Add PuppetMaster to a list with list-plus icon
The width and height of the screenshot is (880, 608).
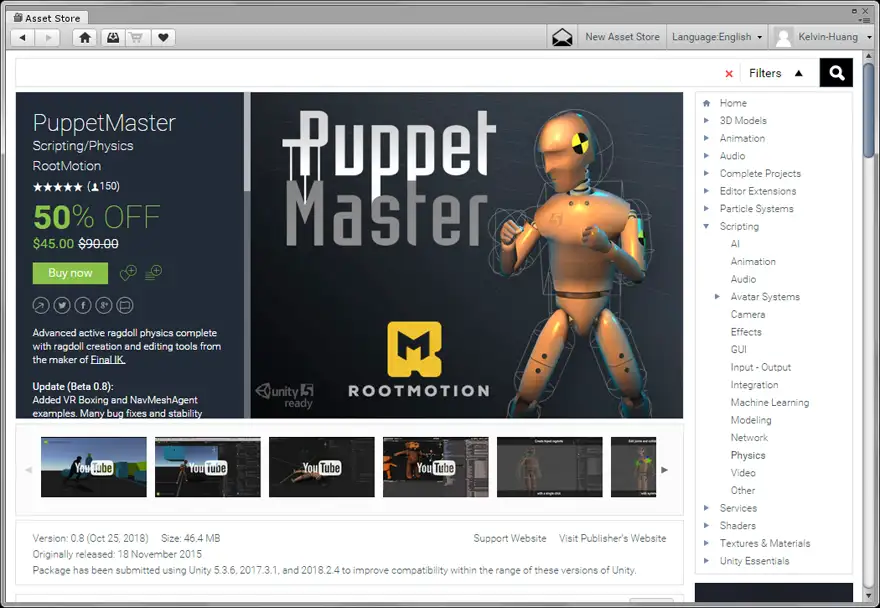pos(153,273)
